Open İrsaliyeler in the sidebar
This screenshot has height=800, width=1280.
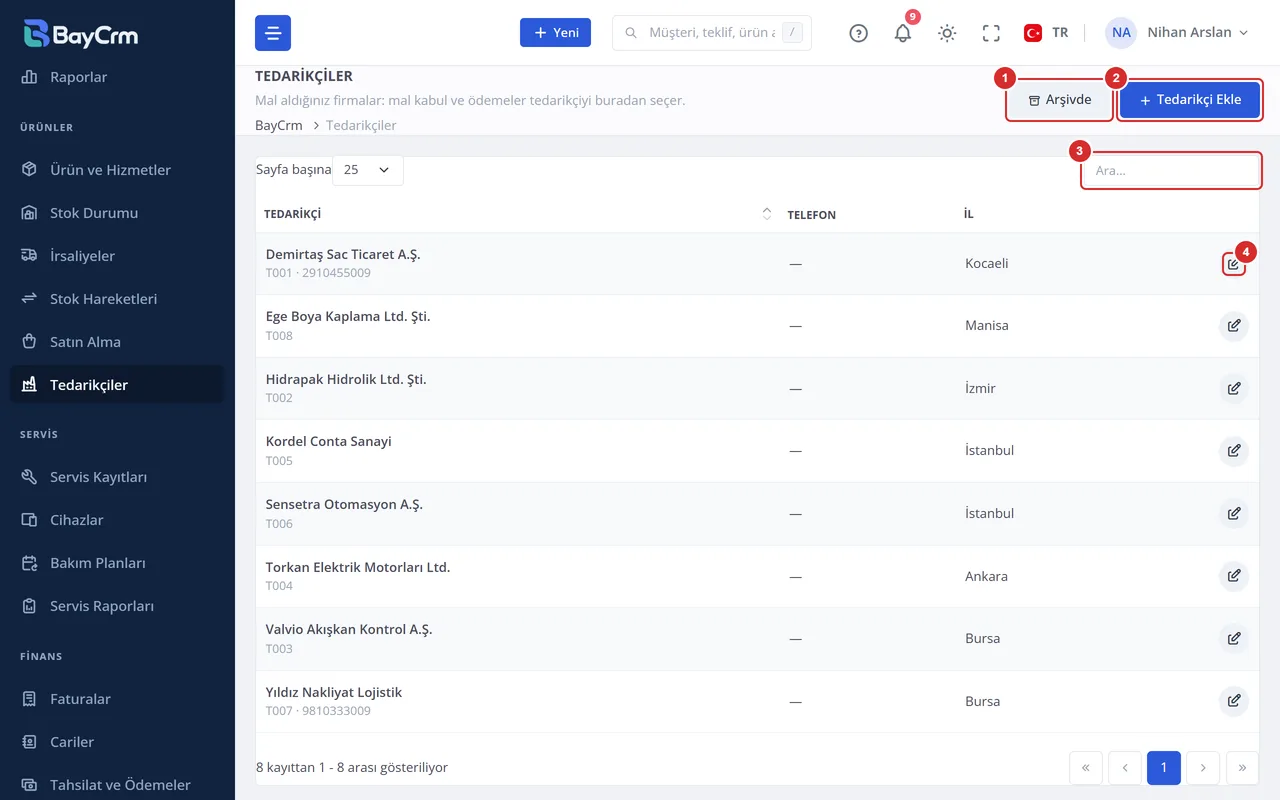click(117, 256)
